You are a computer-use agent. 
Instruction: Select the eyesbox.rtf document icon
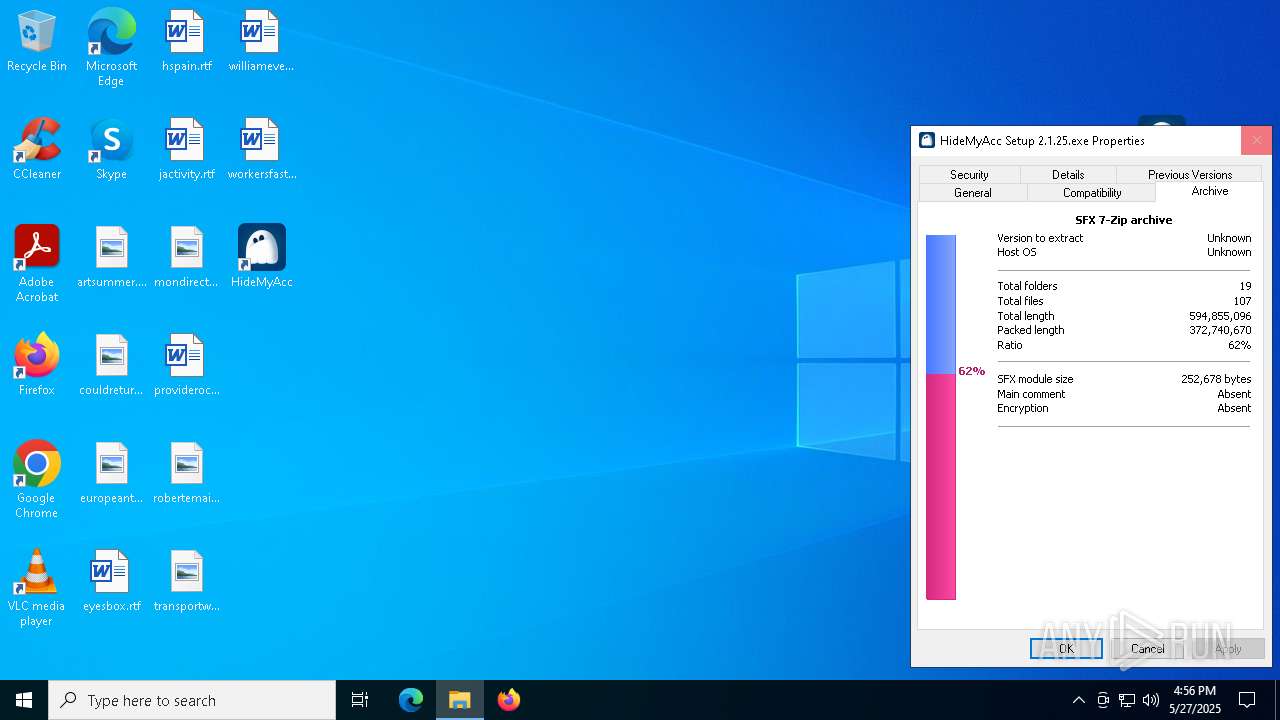pos(111,582)
